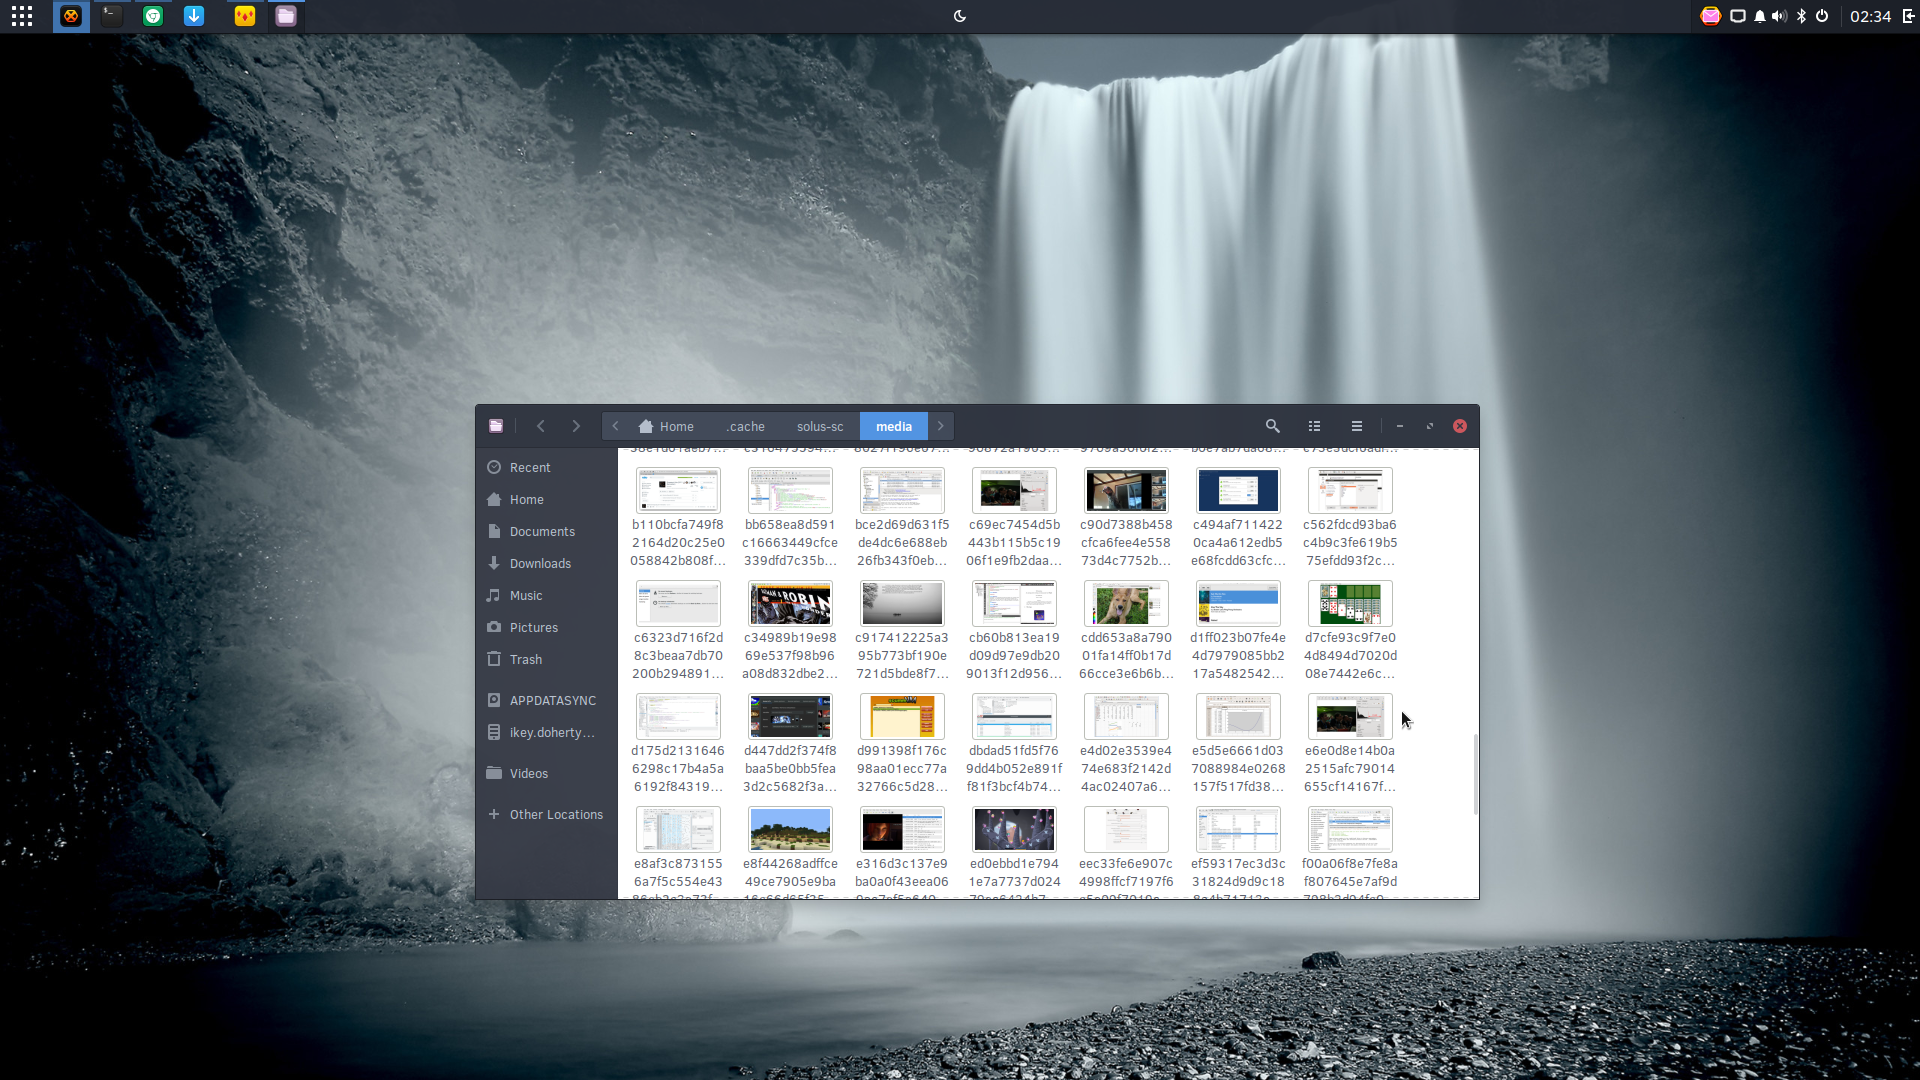1920x1080 pixels.
Task: Select file c34989b19e98 thumbnail
Action: 790,604
